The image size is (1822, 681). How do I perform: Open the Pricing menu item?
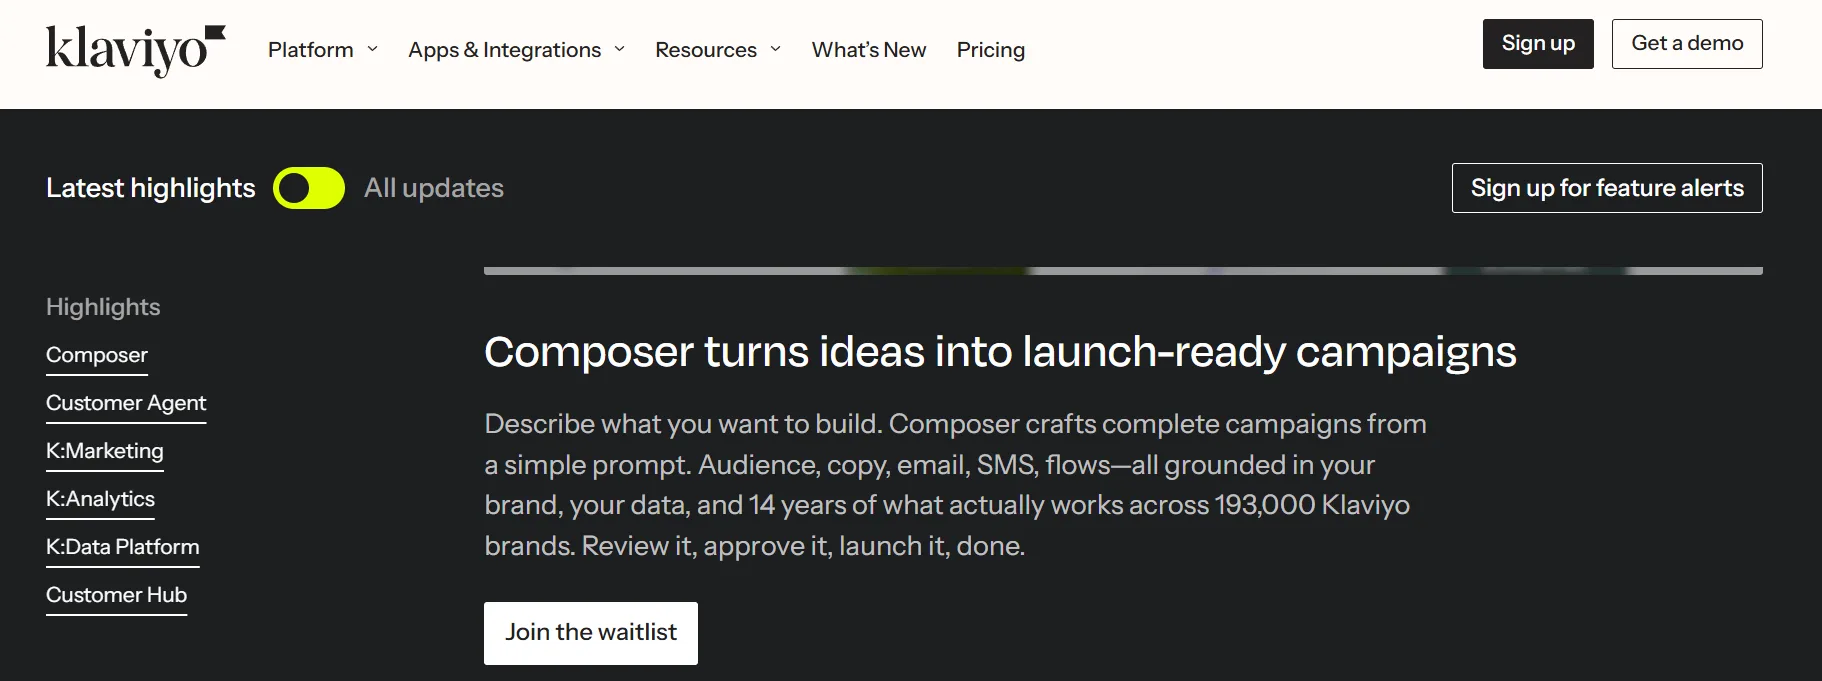(991, 50)
